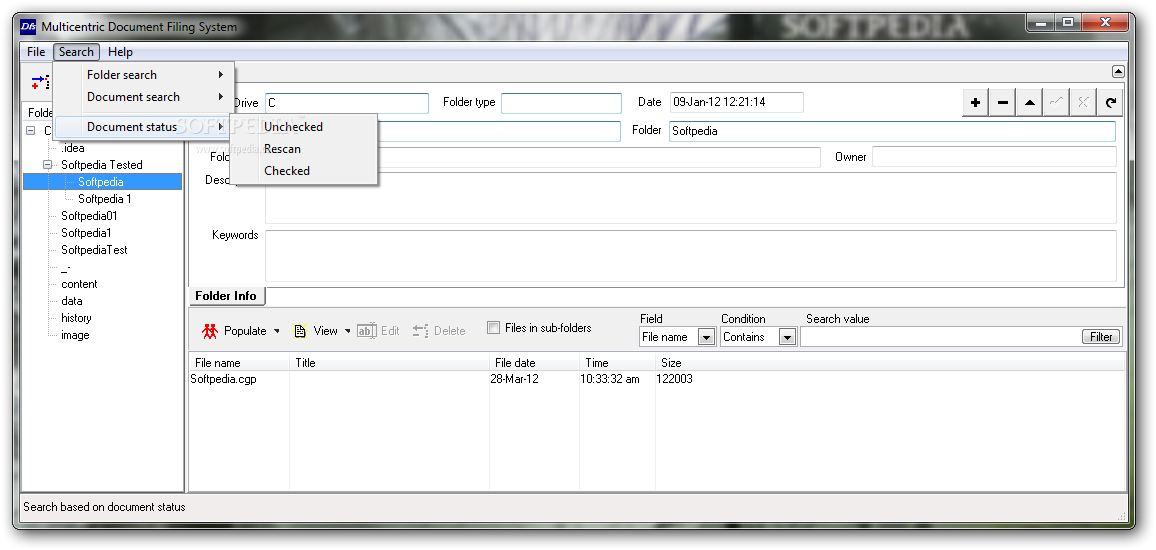The image size is (1156, 550).
Task: Click in the Search value field
Action: click(941, 337)
